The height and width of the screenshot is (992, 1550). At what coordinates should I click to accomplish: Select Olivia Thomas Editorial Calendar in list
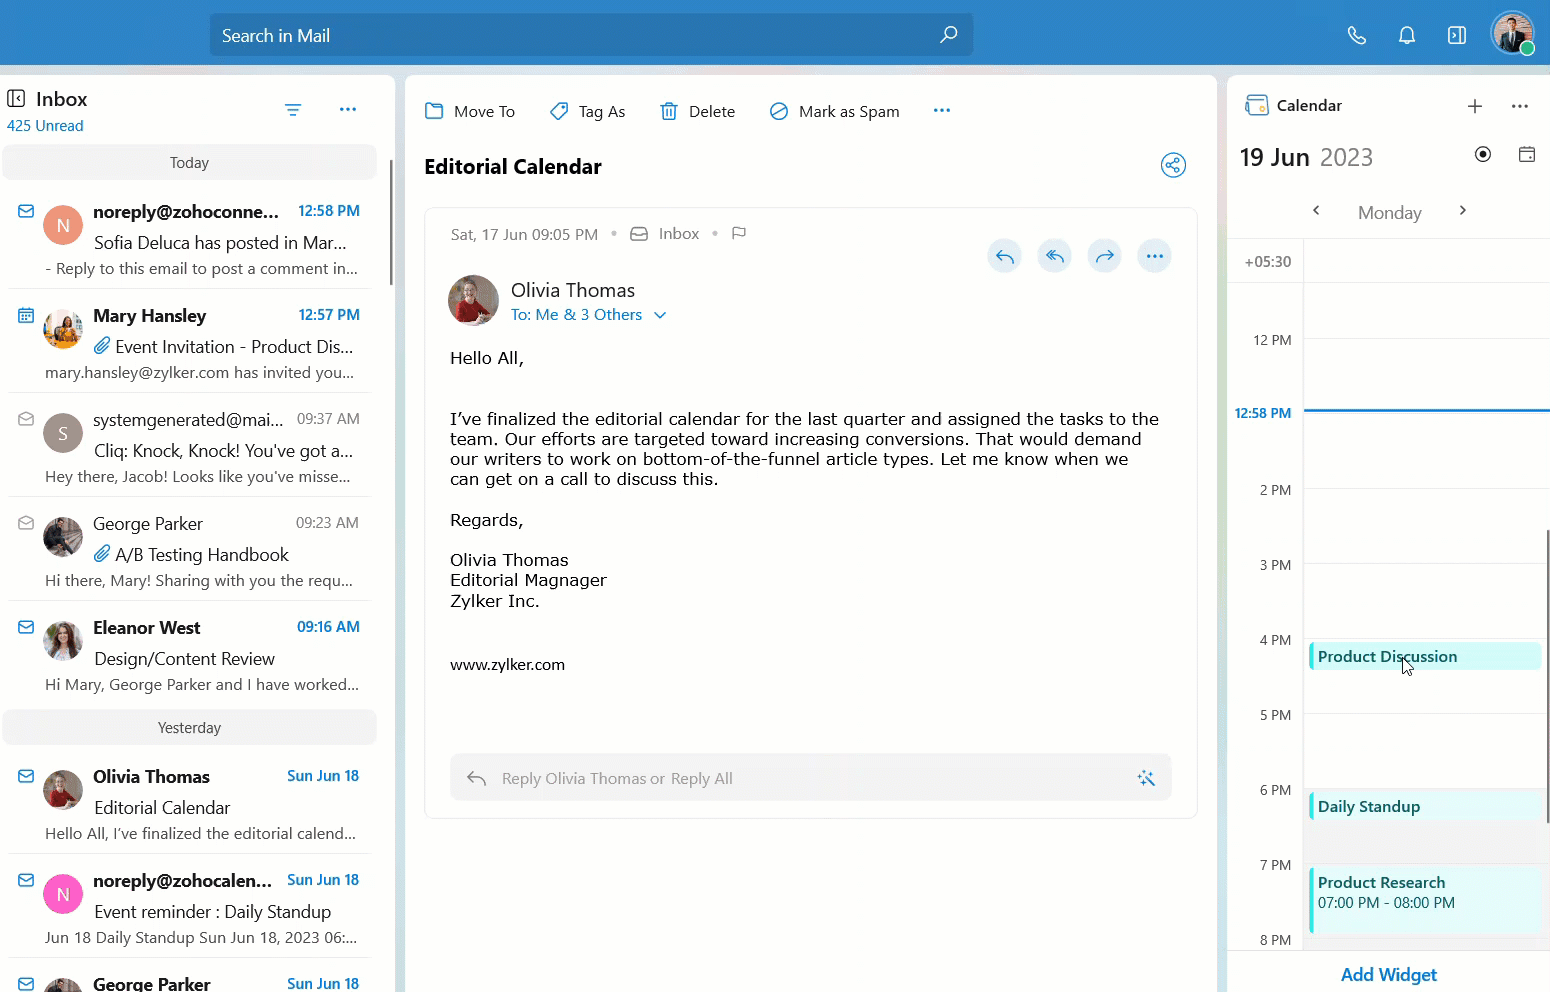[190, 805]
